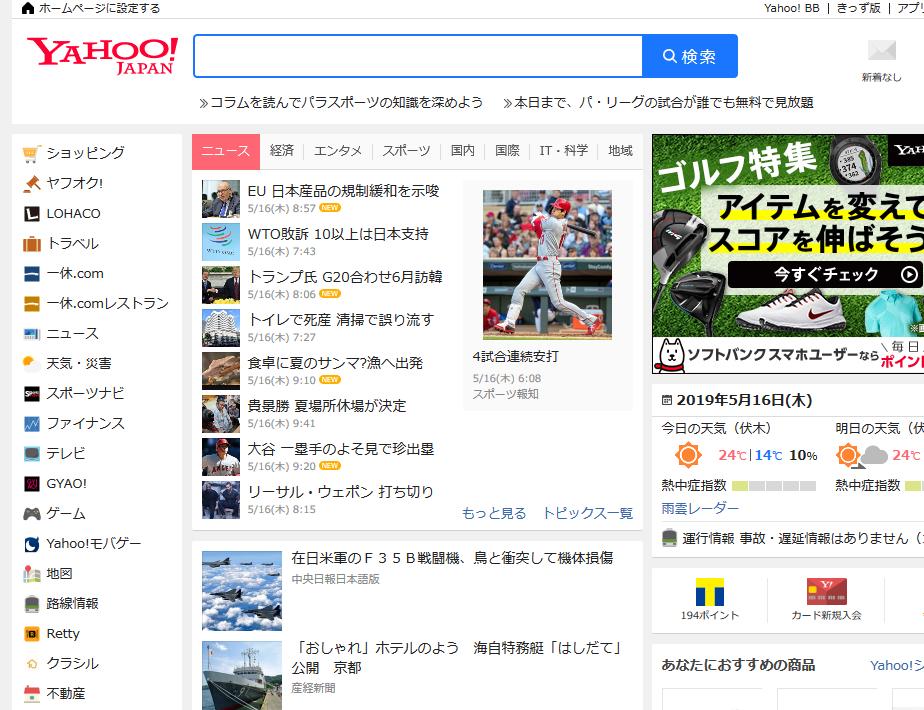
Task: Open the Yahoo! BB link at top
Action: [x=791, y=8]
